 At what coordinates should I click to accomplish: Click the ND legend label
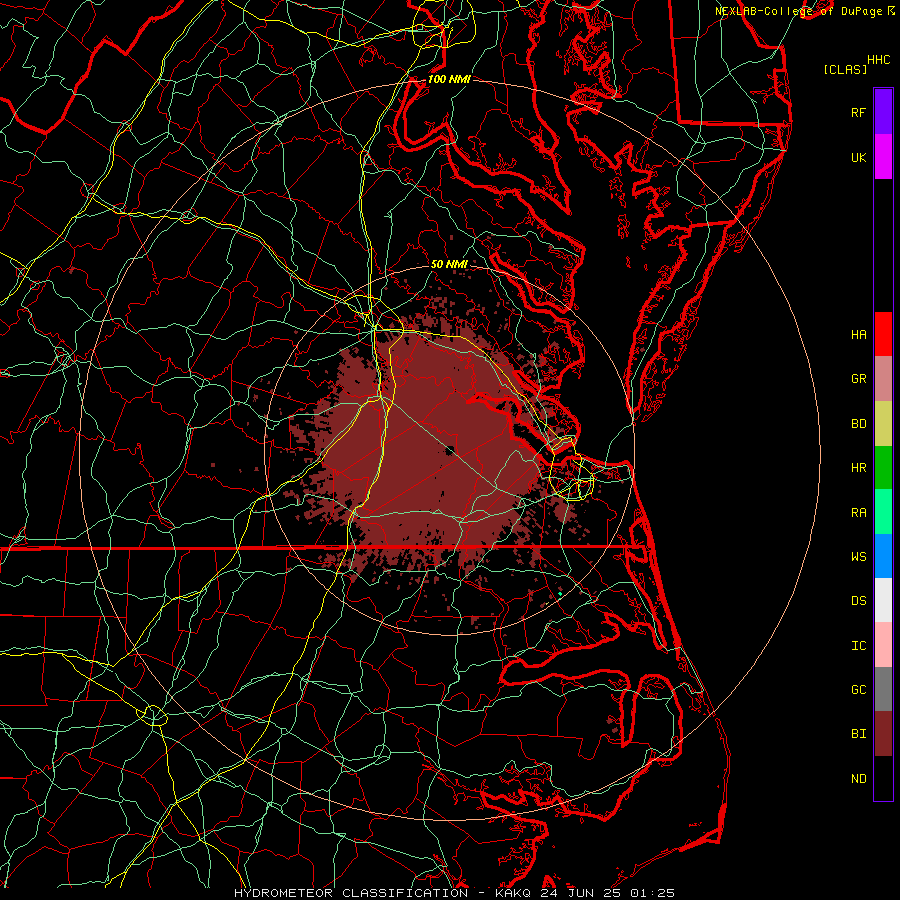pos(858,779)
